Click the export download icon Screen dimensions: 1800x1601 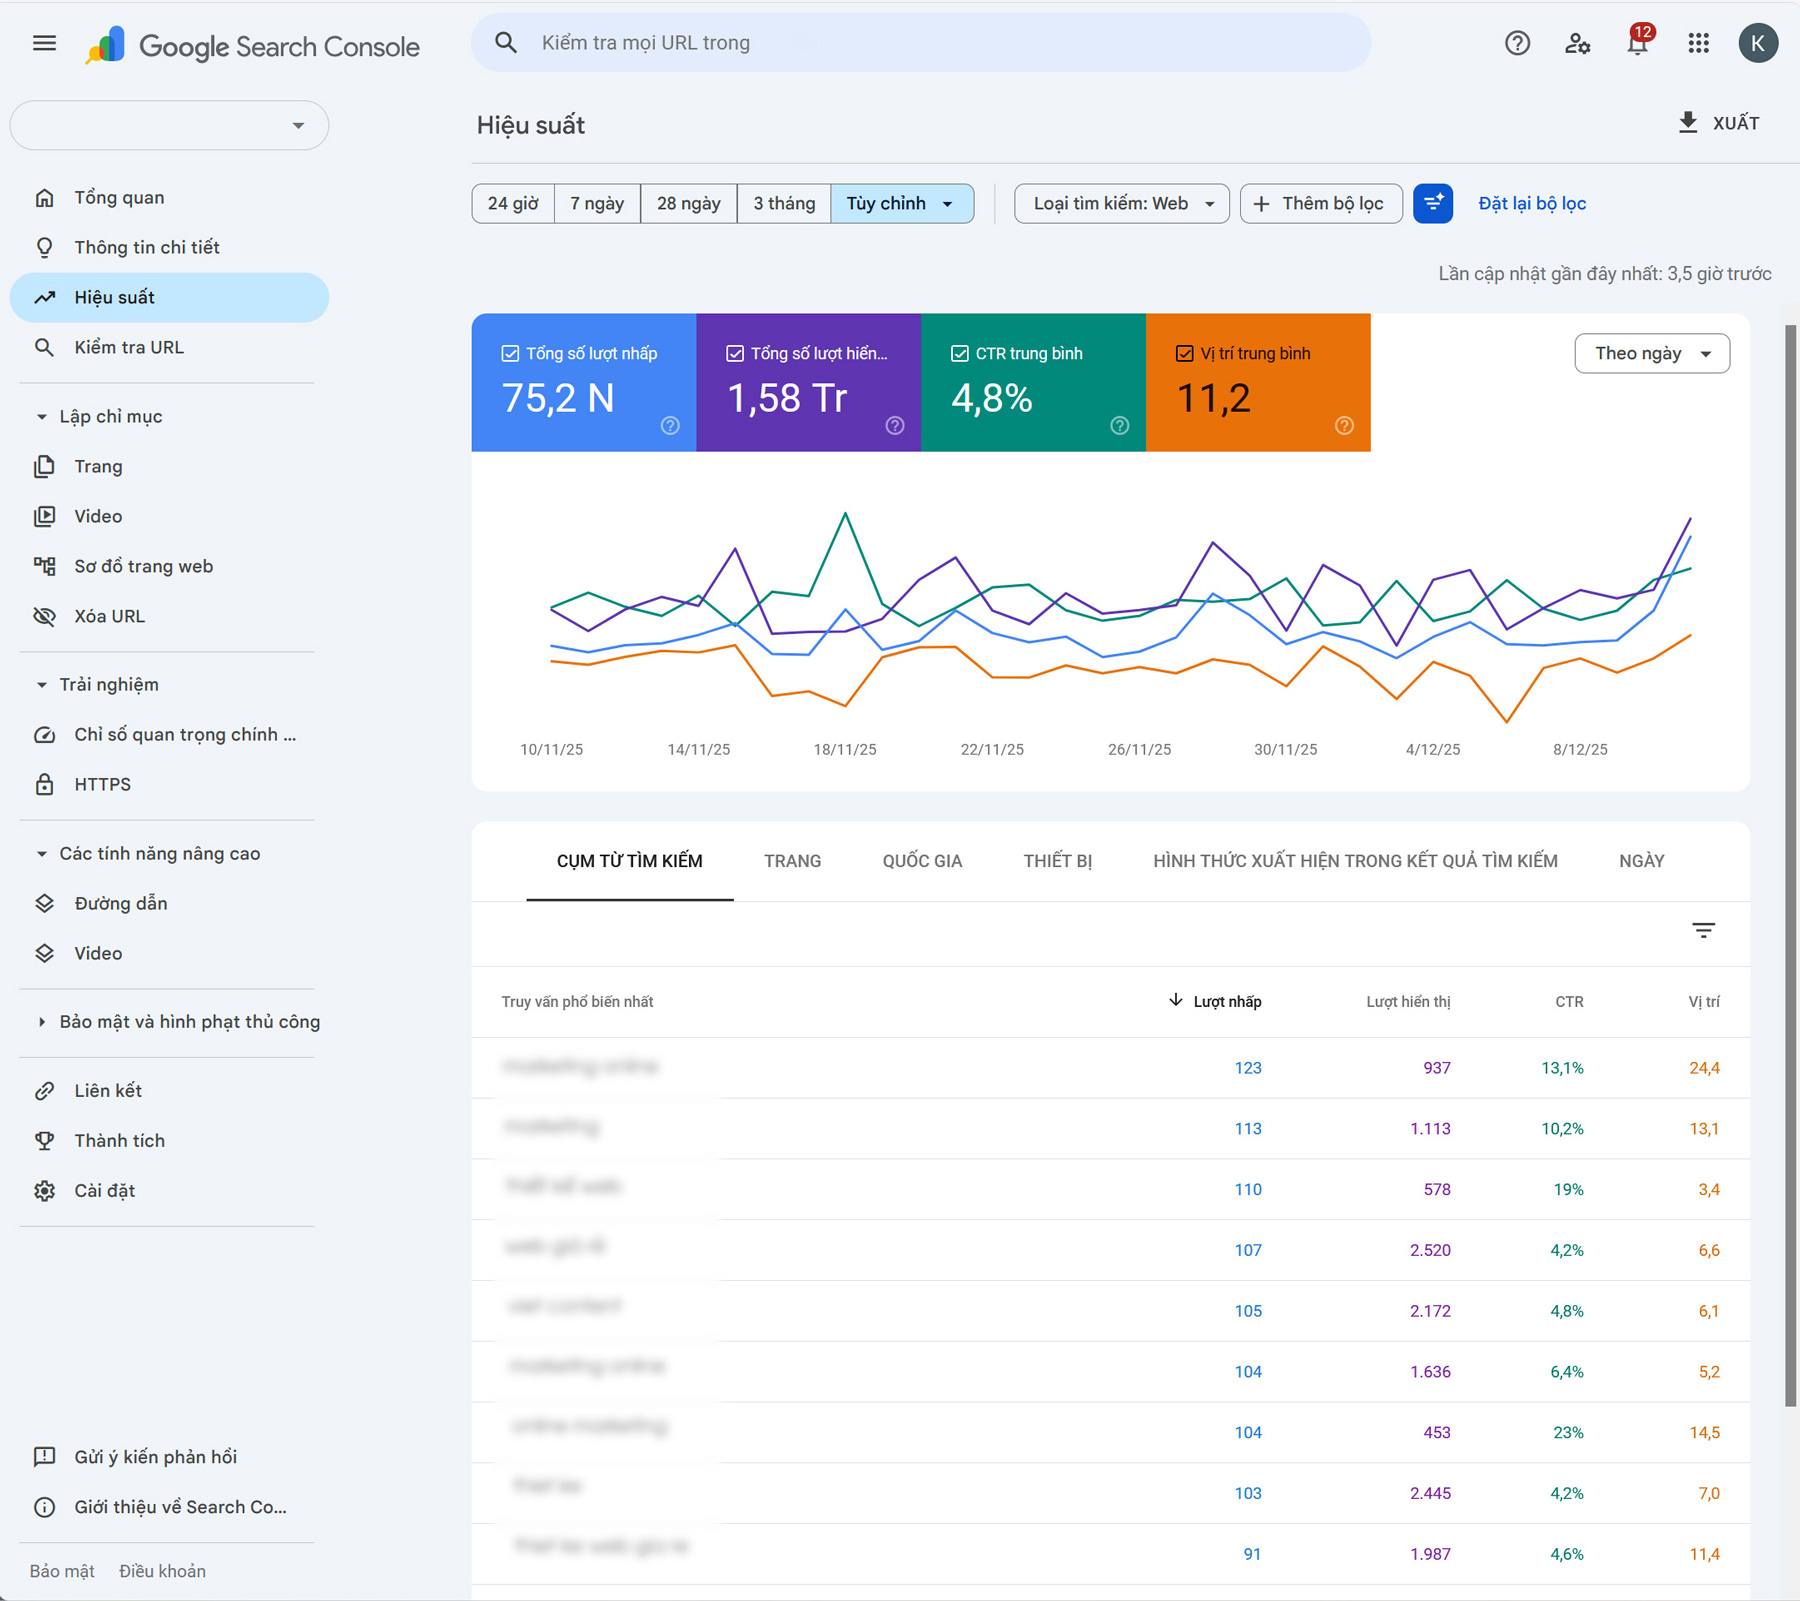point(1688,123)
